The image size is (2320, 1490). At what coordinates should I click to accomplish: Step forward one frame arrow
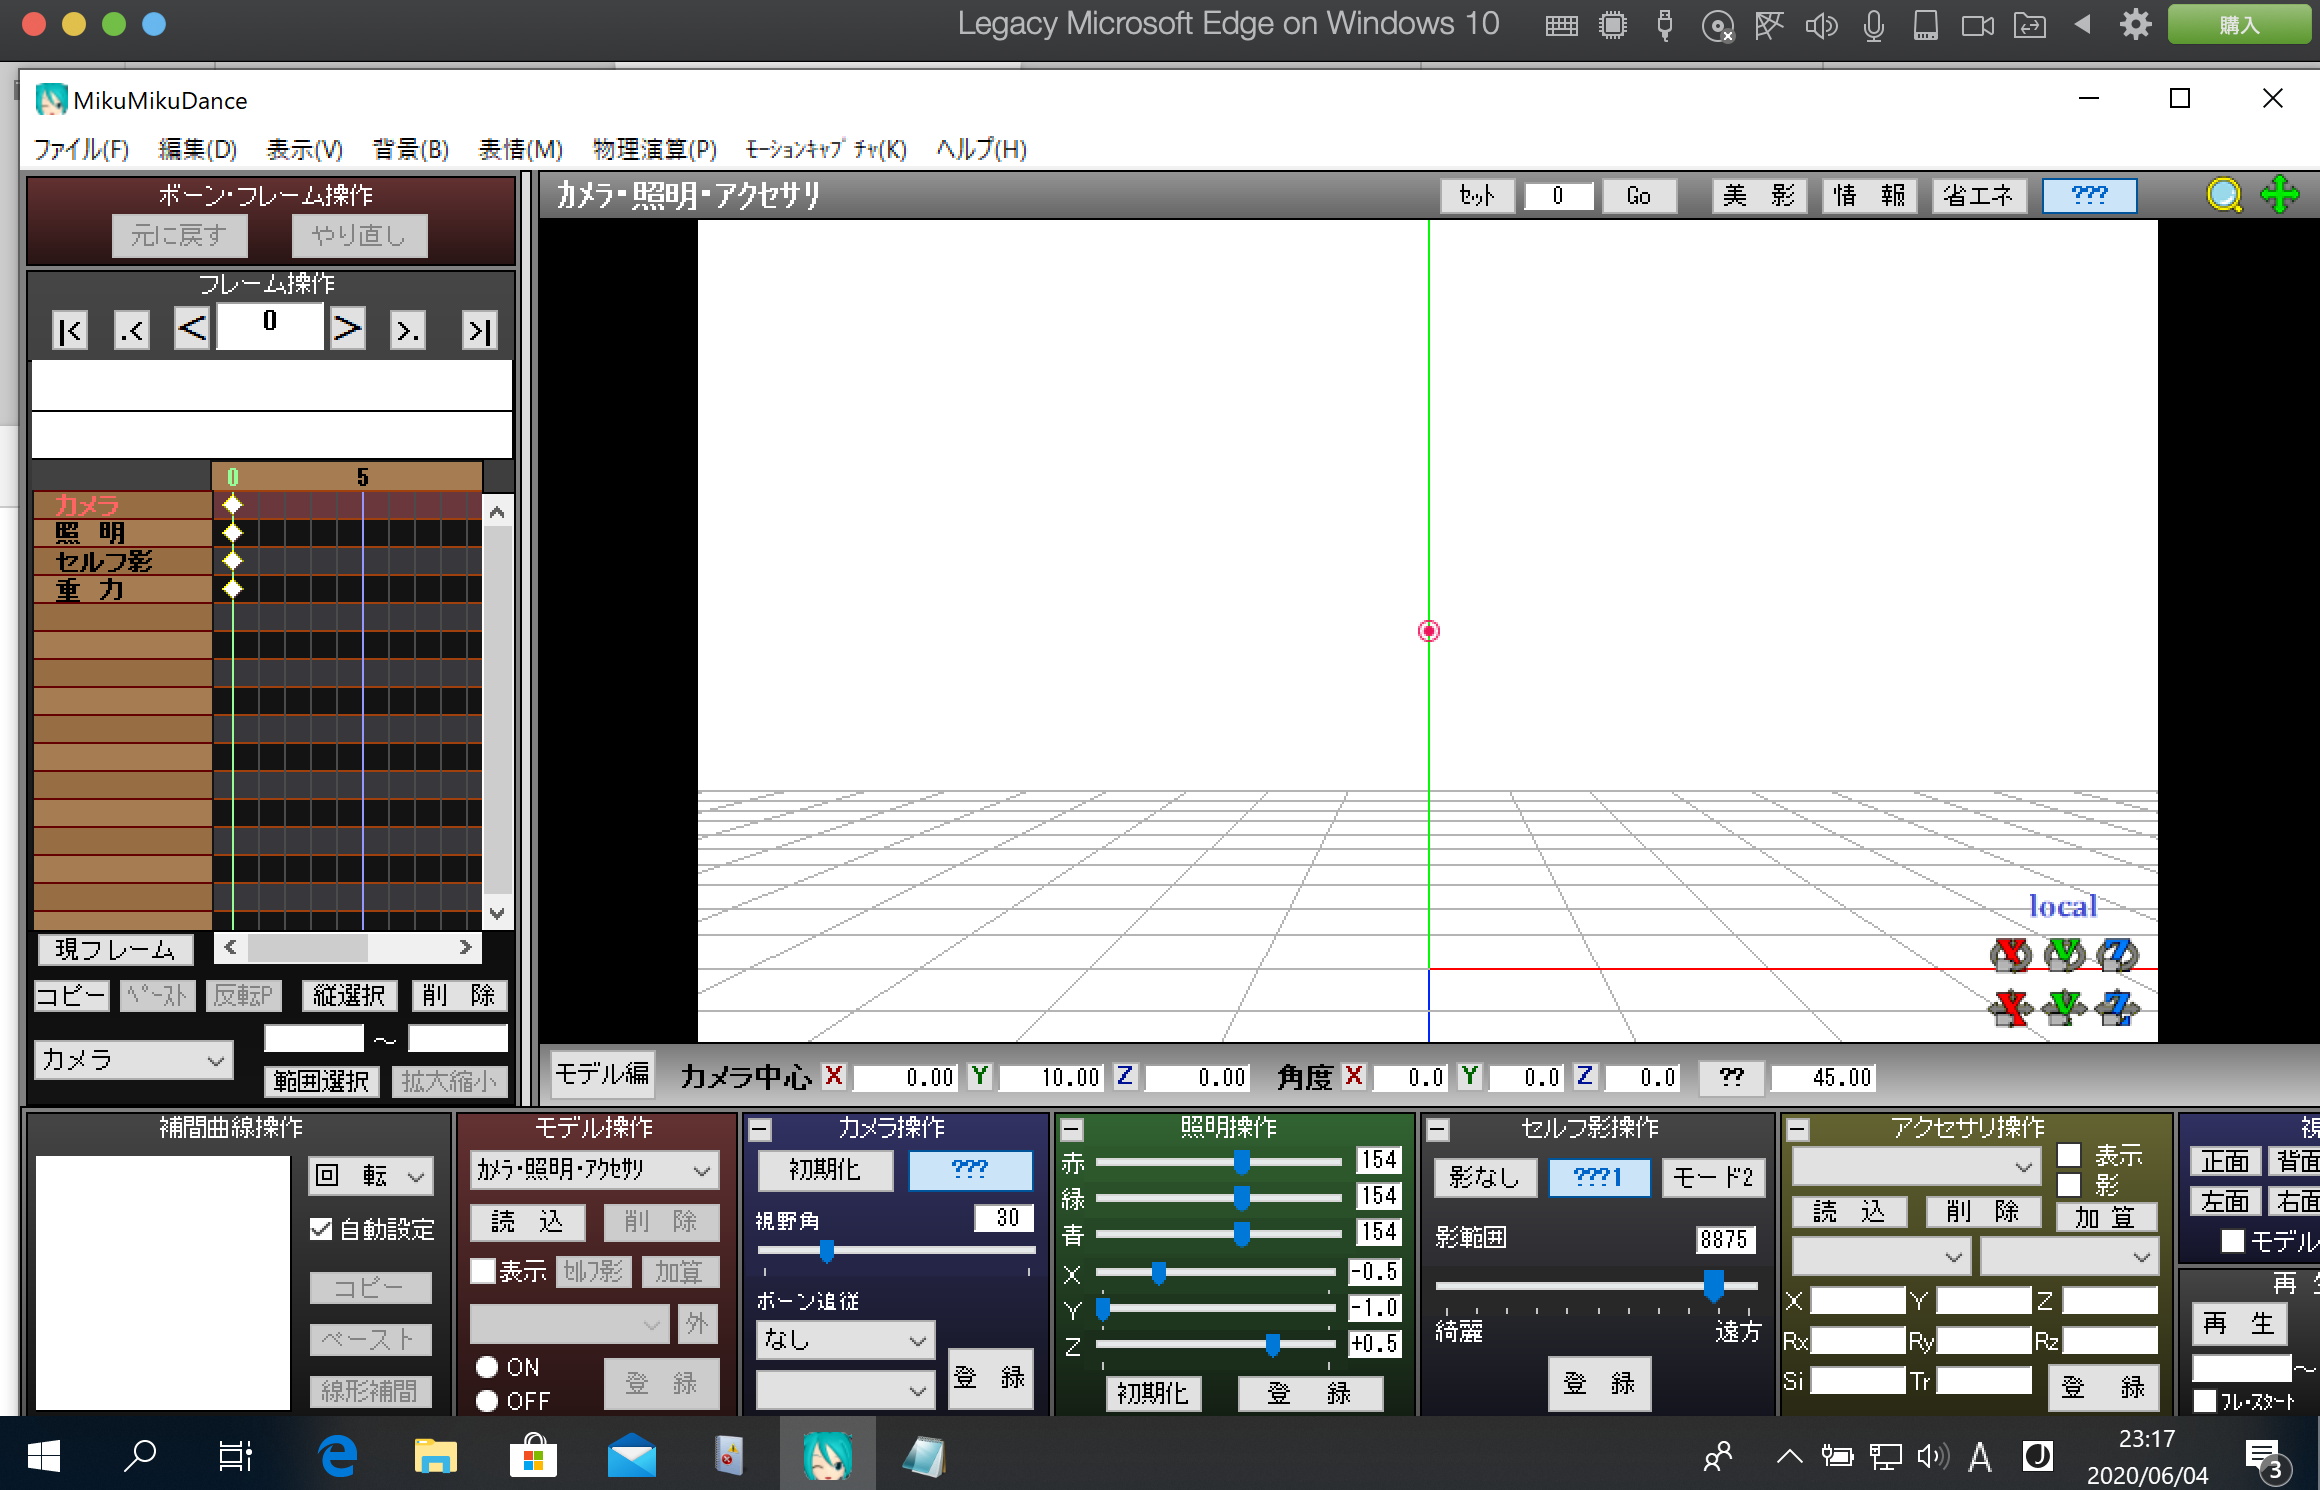point(347,327)
